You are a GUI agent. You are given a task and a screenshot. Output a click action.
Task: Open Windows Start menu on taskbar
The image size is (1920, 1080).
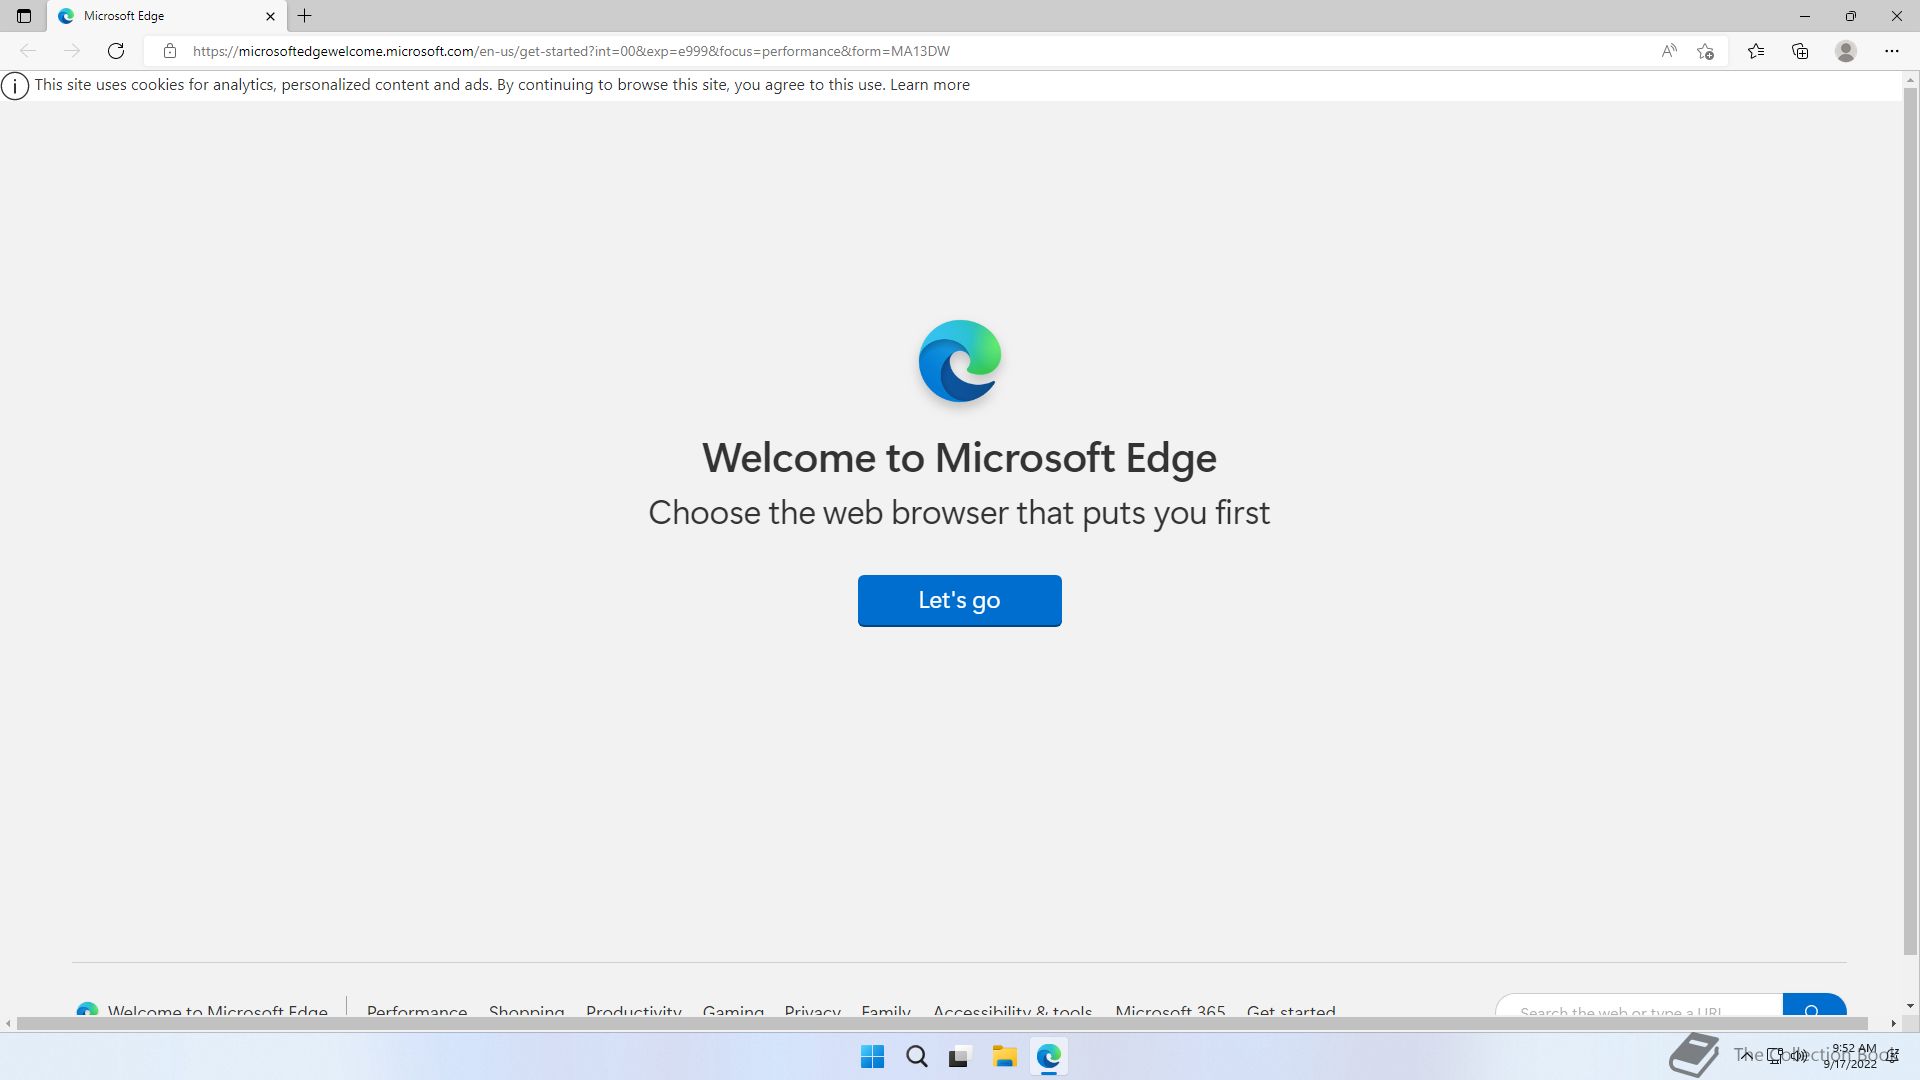[872, 1057]
